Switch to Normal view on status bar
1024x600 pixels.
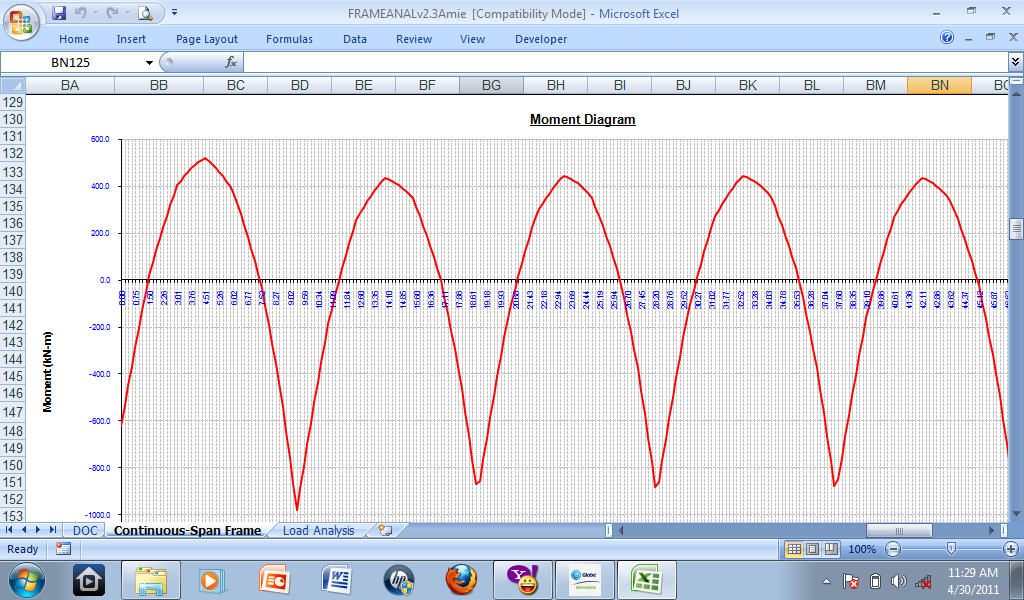793,548
